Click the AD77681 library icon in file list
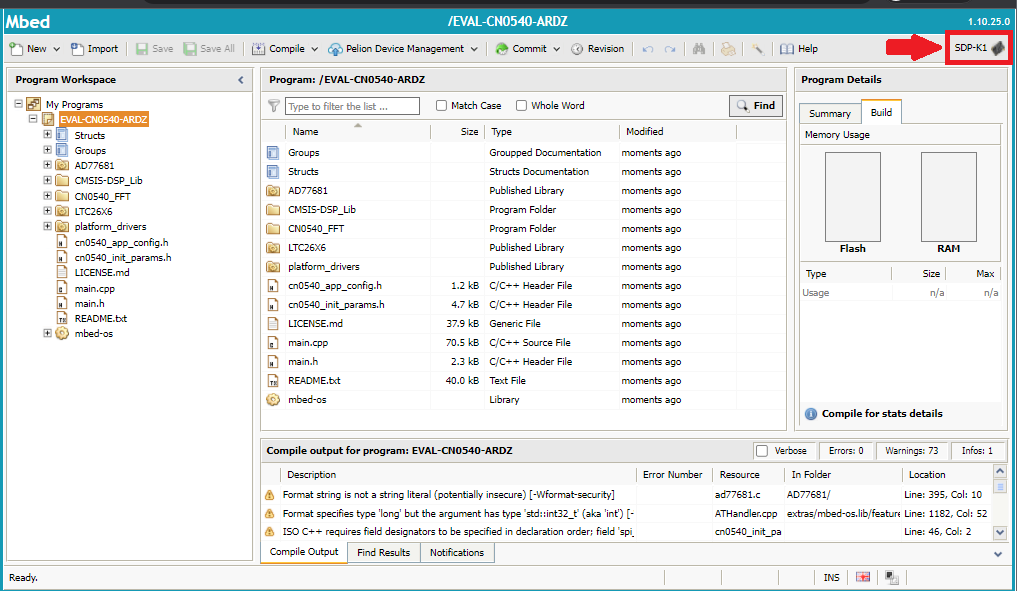Screen dimensions: 1018x591 [x=273, y=191]
